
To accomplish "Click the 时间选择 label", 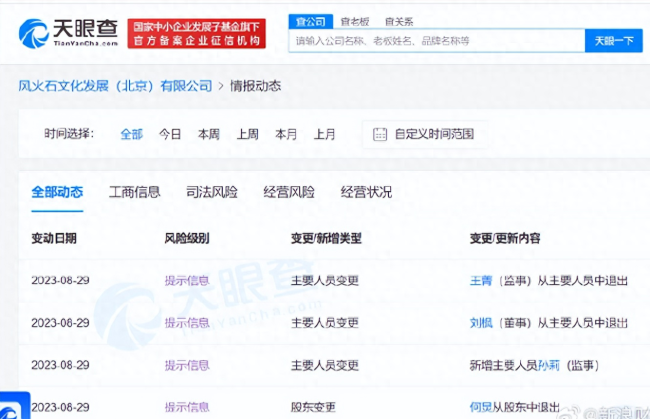I will tap(69, 134).
